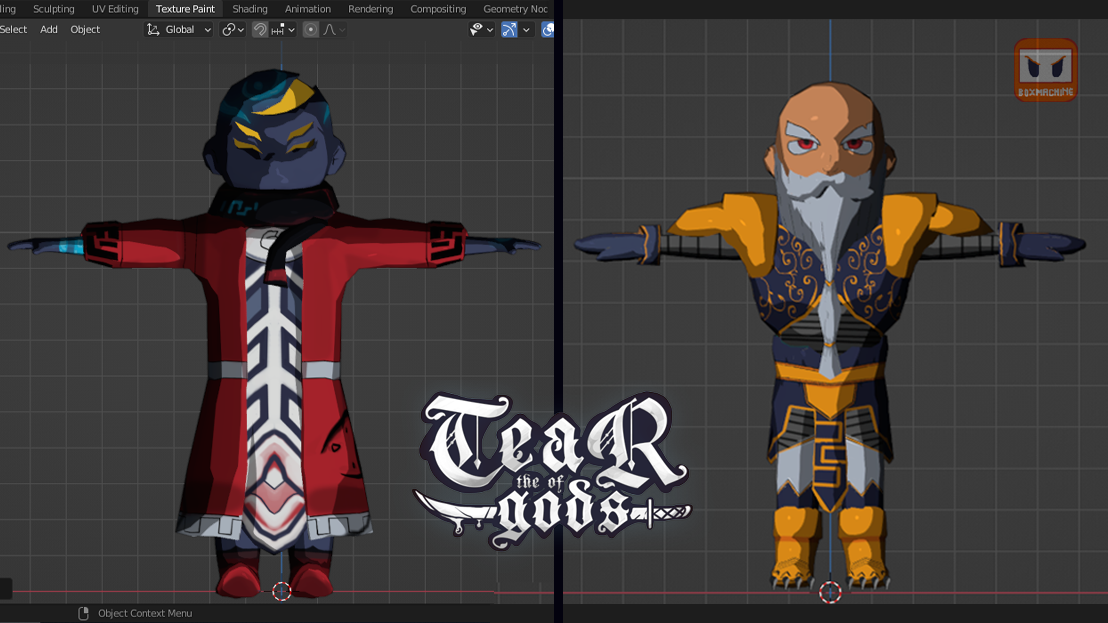Screen dimensions: 1108x623
Task: Click the mouse icon in status bar
Action: click(x=83, y=613)
